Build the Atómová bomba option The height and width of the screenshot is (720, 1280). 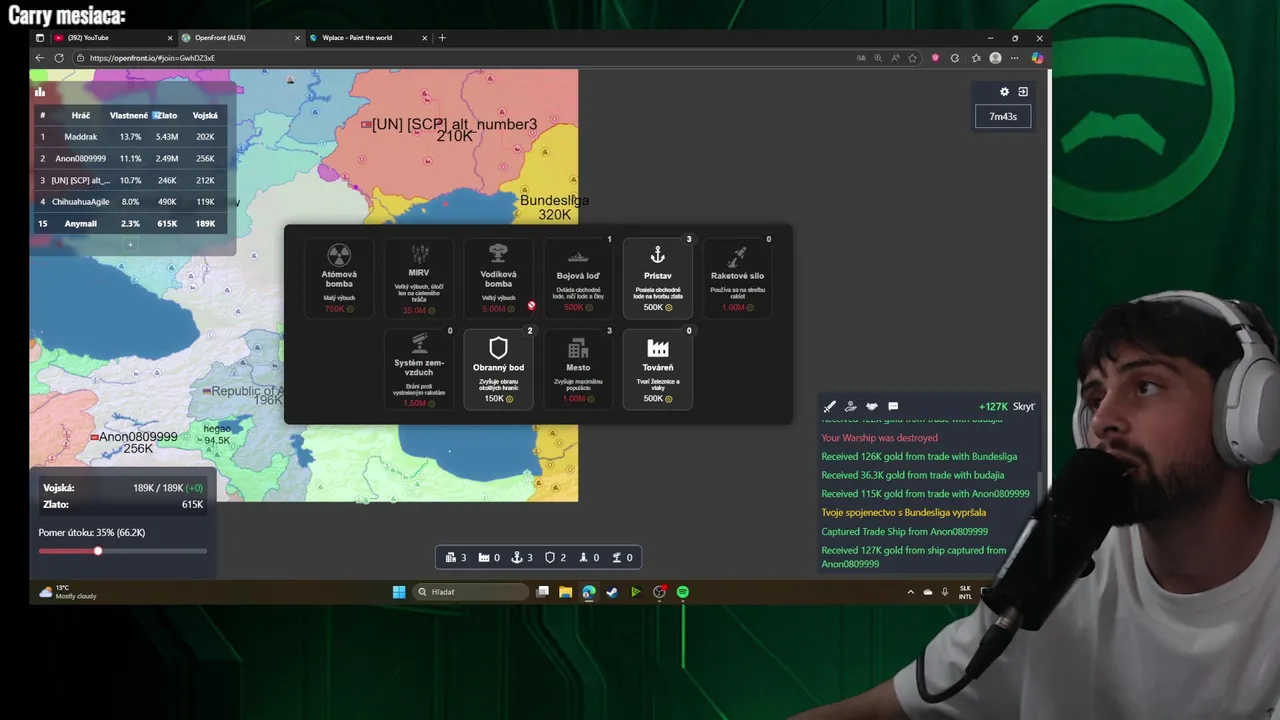339,279
